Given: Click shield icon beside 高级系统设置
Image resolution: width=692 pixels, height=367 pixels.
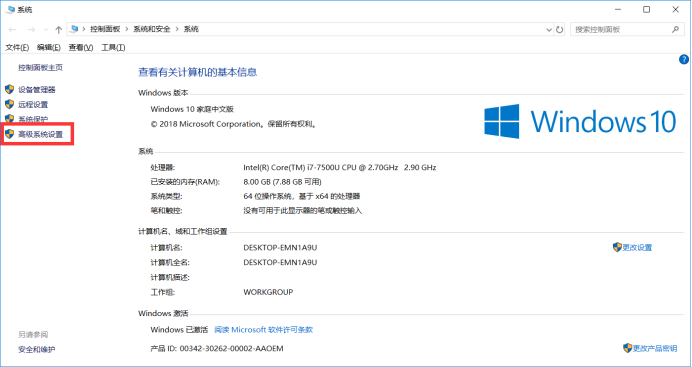Looking at the screenshot, I should 10,134.
